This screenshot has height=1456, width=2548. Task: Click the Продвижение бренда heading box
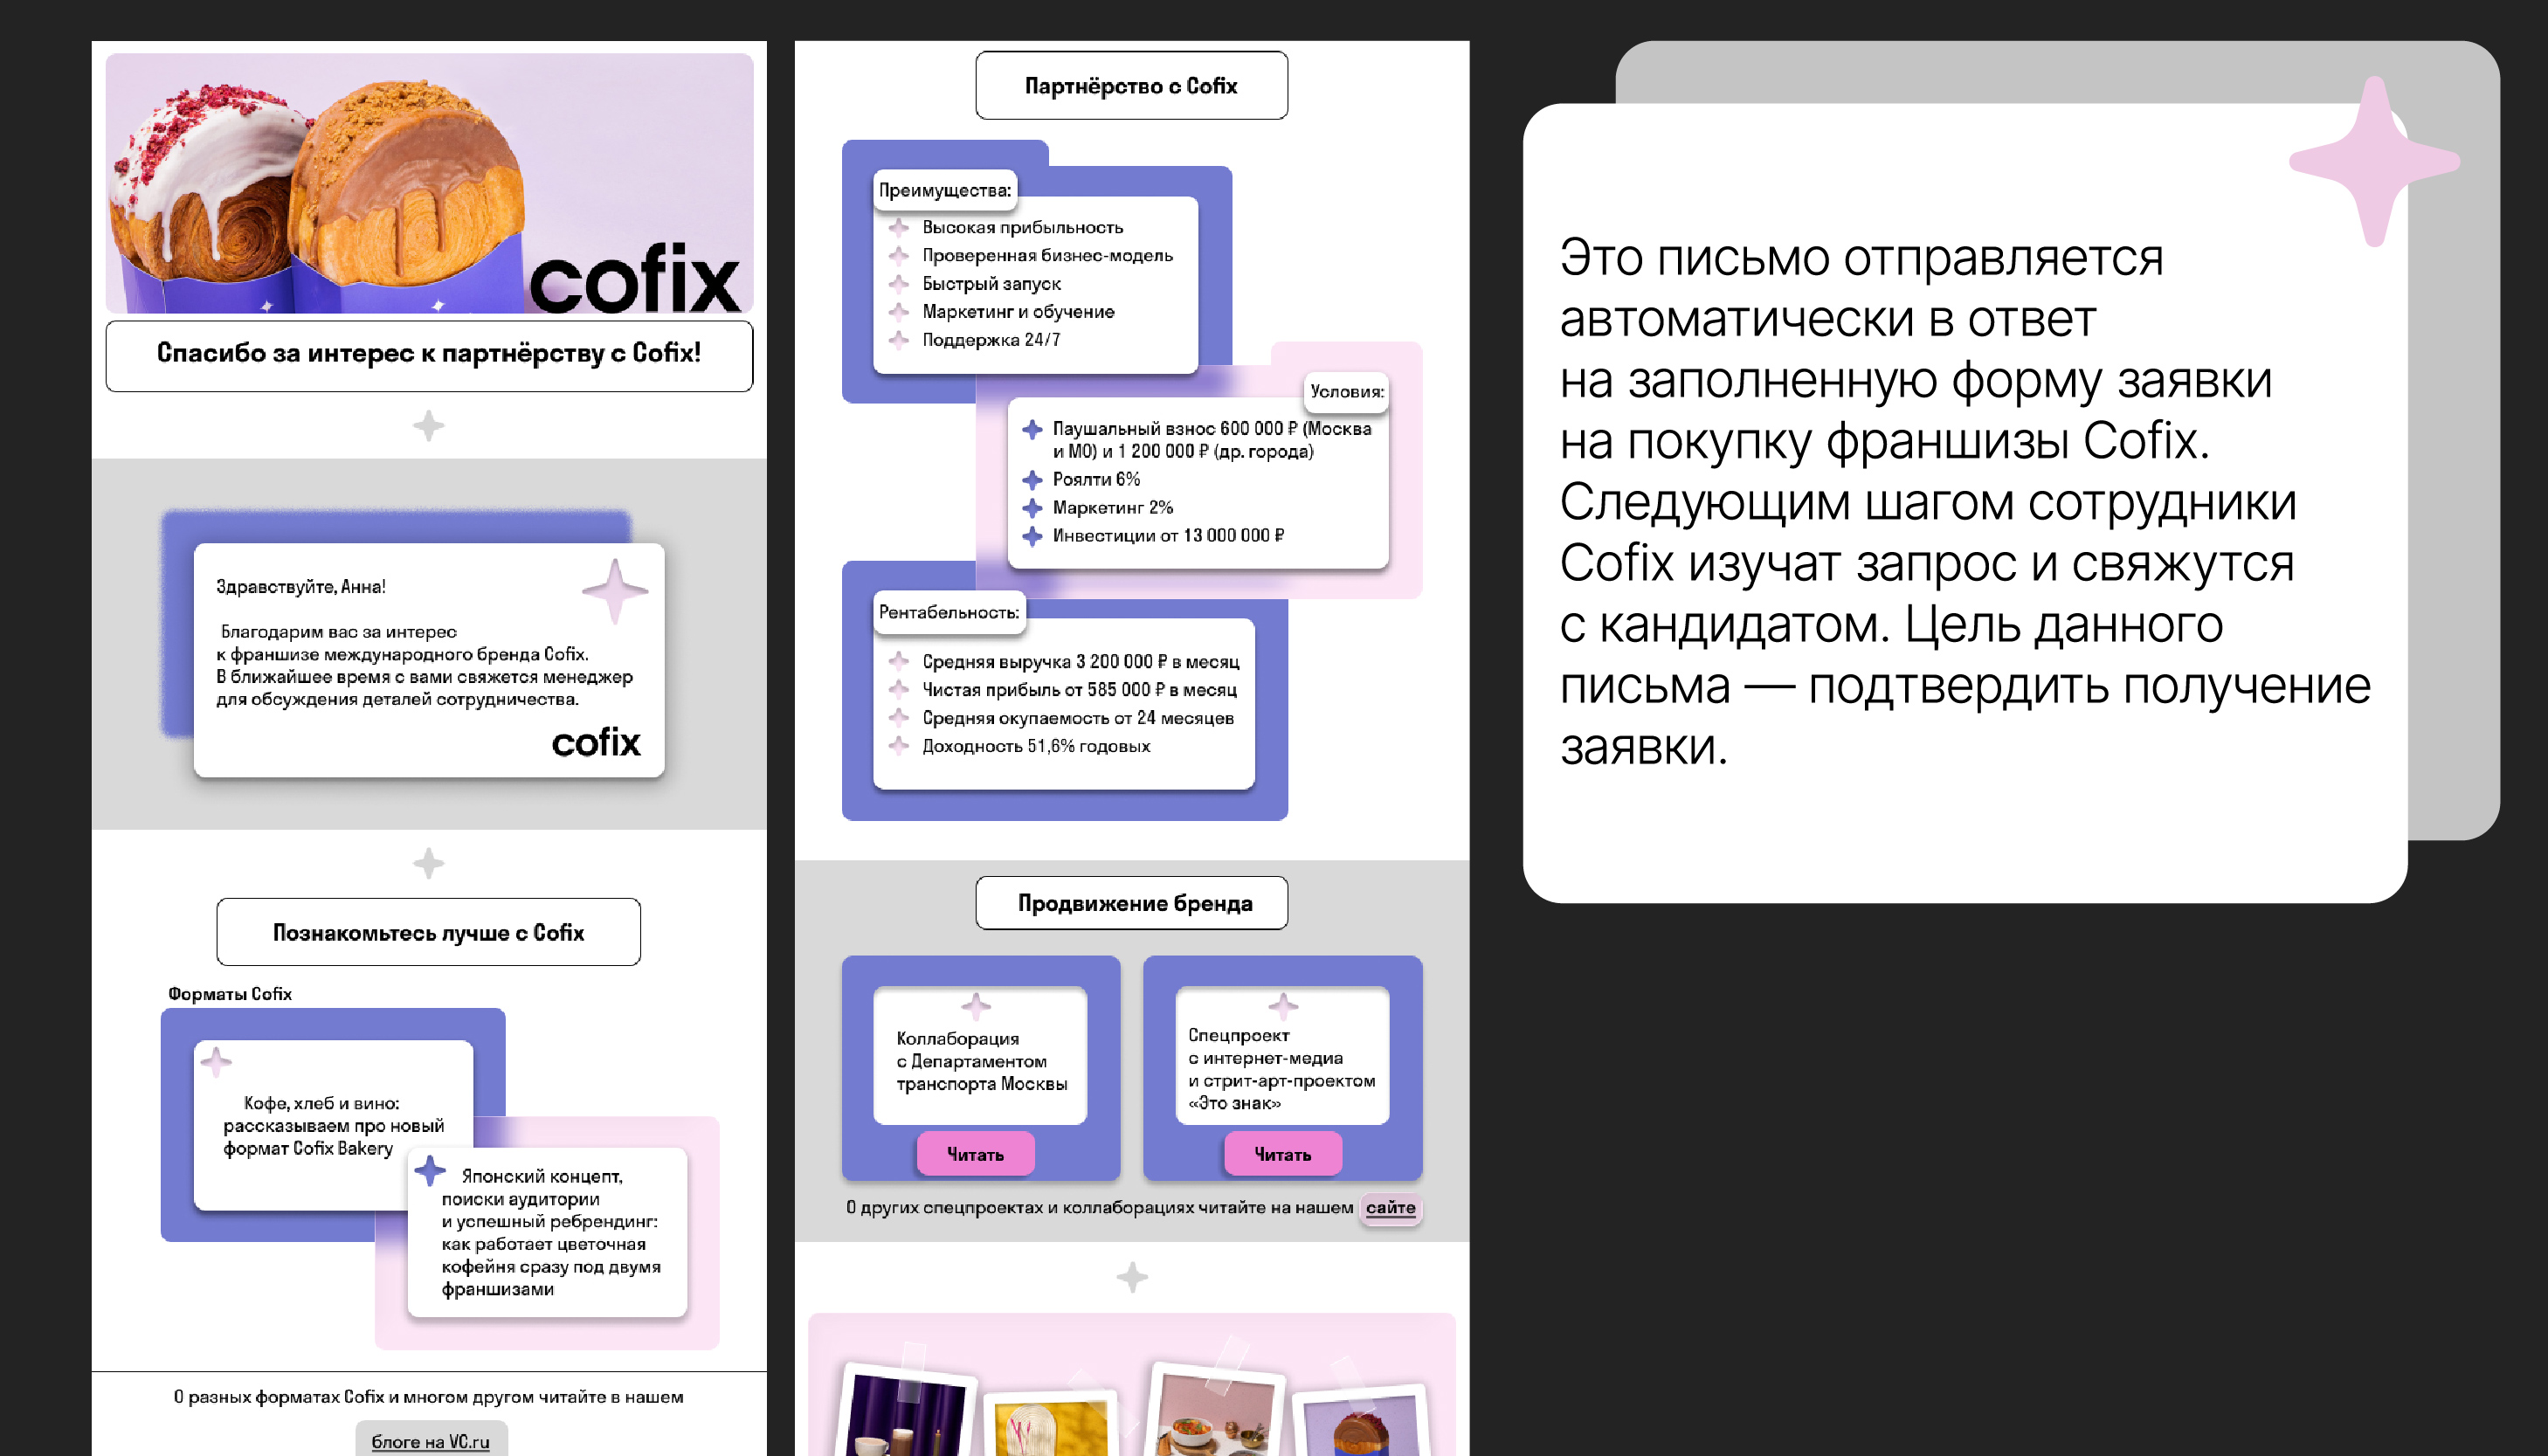tap(1131, 903)
